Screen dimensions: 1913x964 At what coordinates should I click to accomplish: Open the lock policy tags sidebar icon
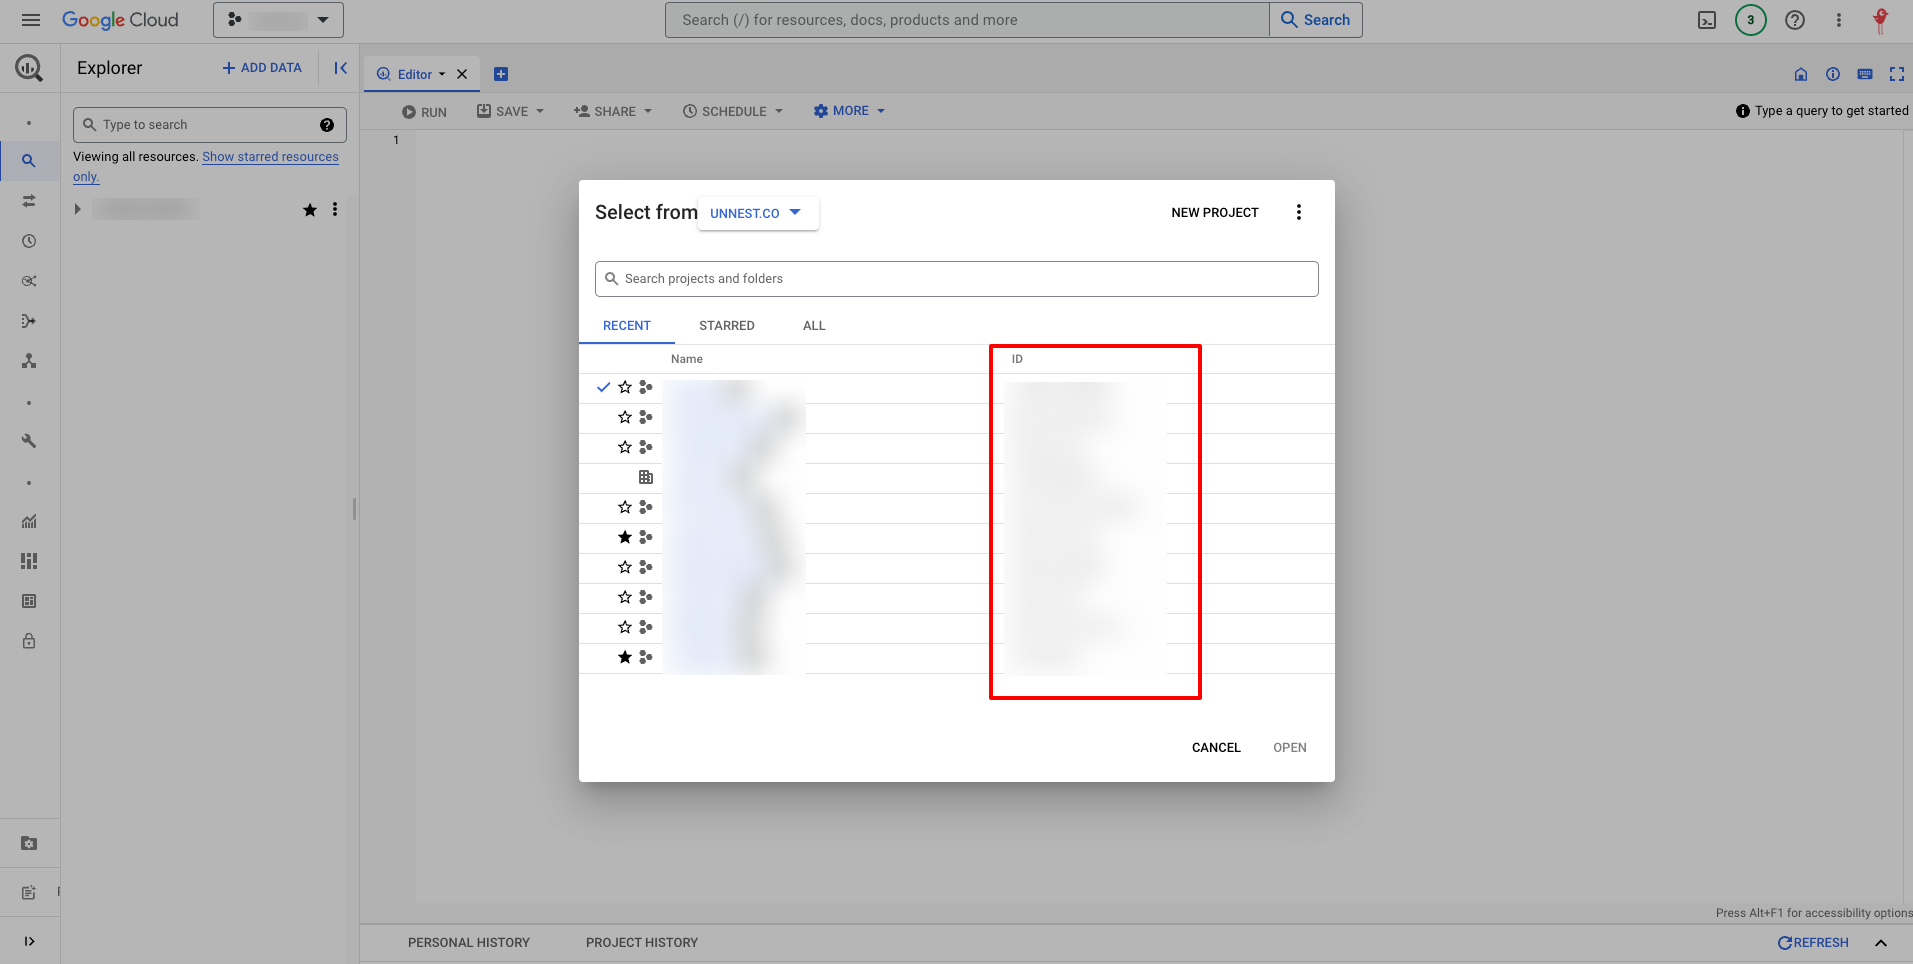point(29,641)
